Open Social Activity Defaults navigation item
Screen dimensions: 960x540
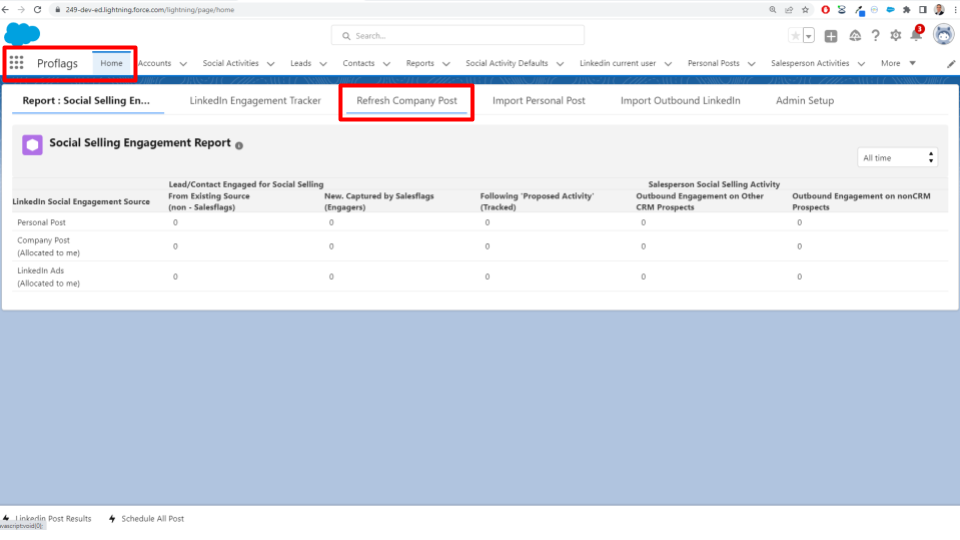tap(506, 63)
